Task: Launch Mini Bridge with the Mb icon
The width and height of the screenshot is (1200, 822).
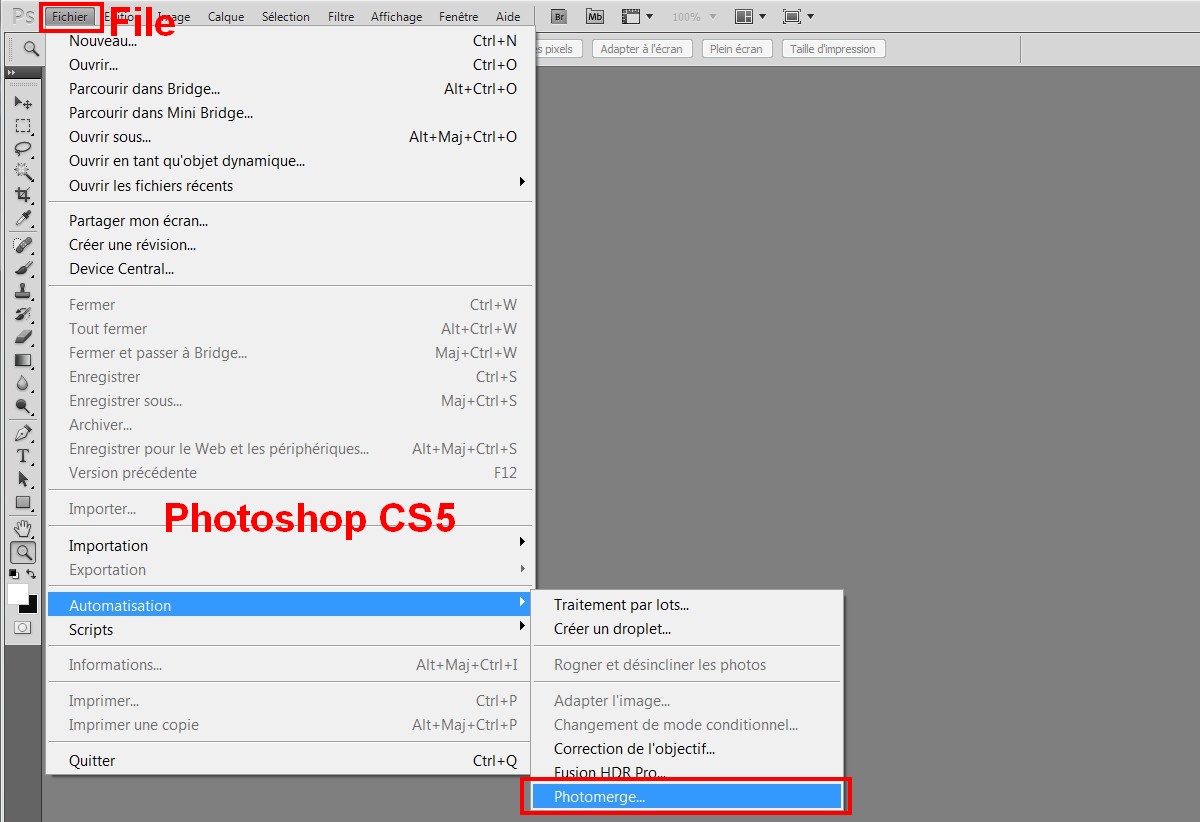Action: point(595,16)
